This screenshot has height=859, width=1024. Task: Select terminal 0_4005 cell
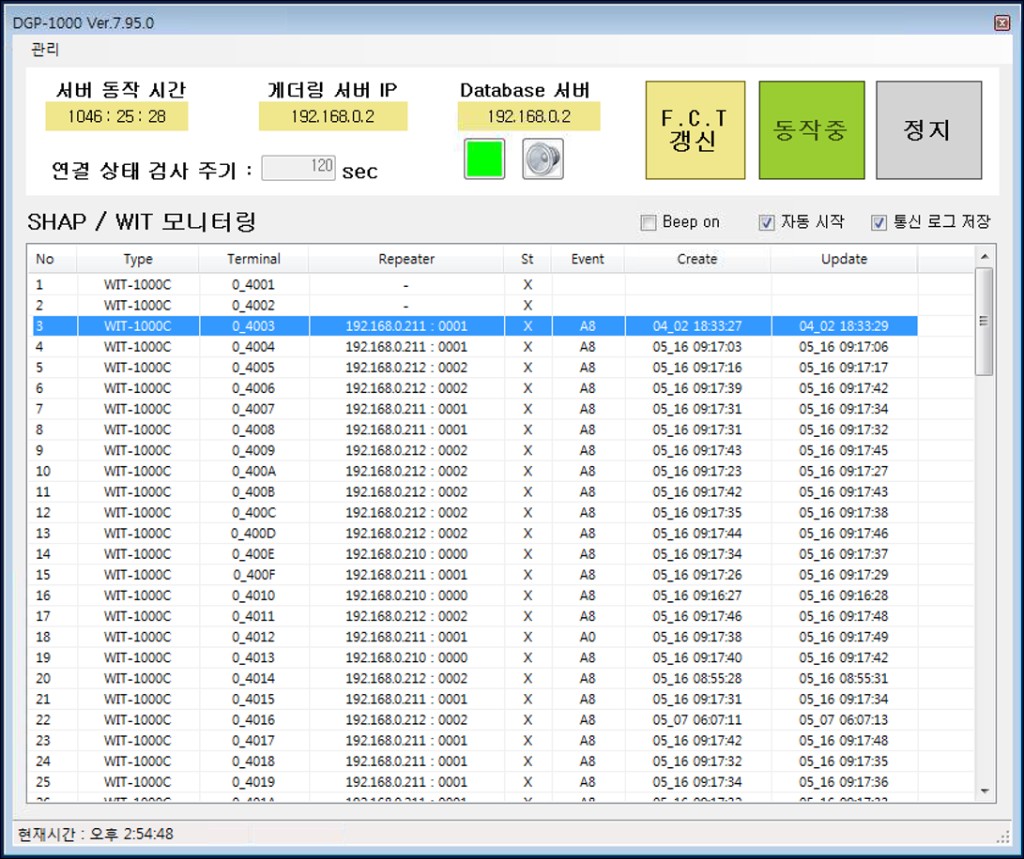click(x=253, y=368)
